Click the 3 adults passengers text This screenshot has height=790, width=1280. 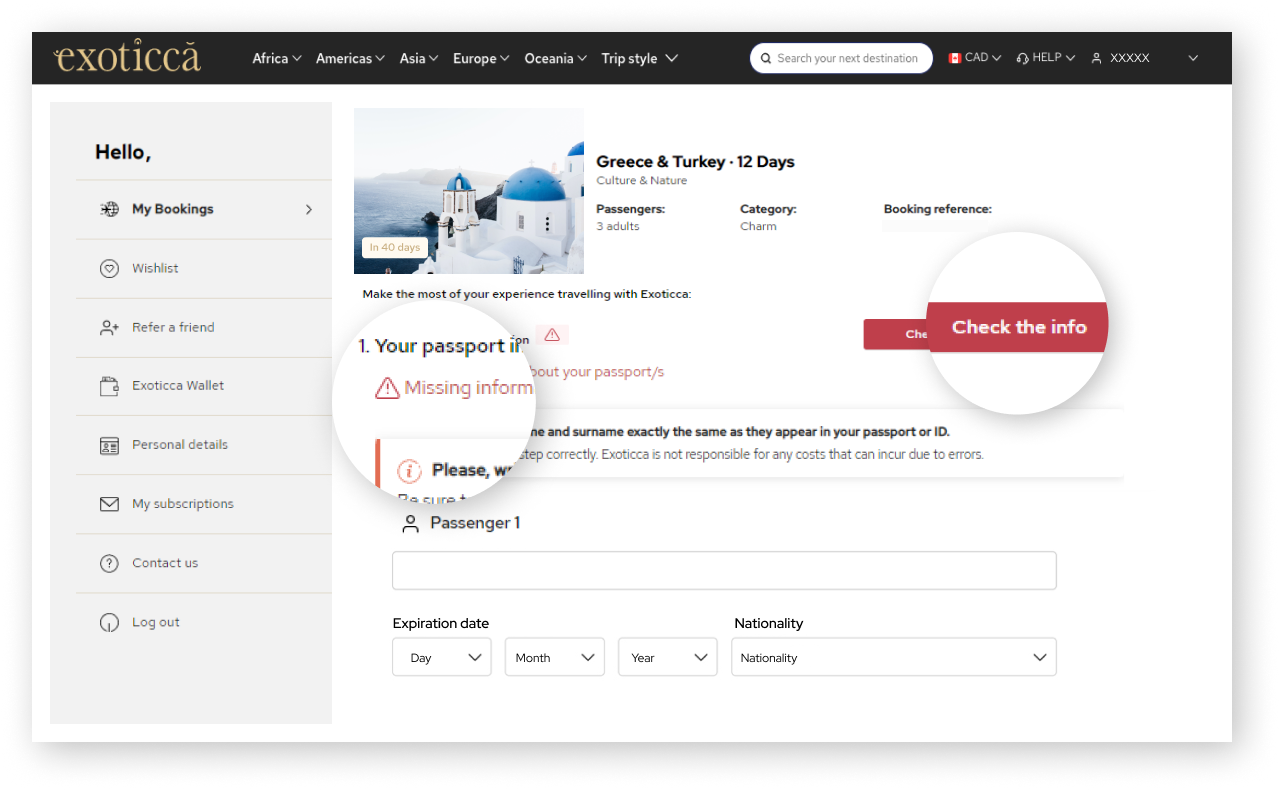[x=618, y=226]
